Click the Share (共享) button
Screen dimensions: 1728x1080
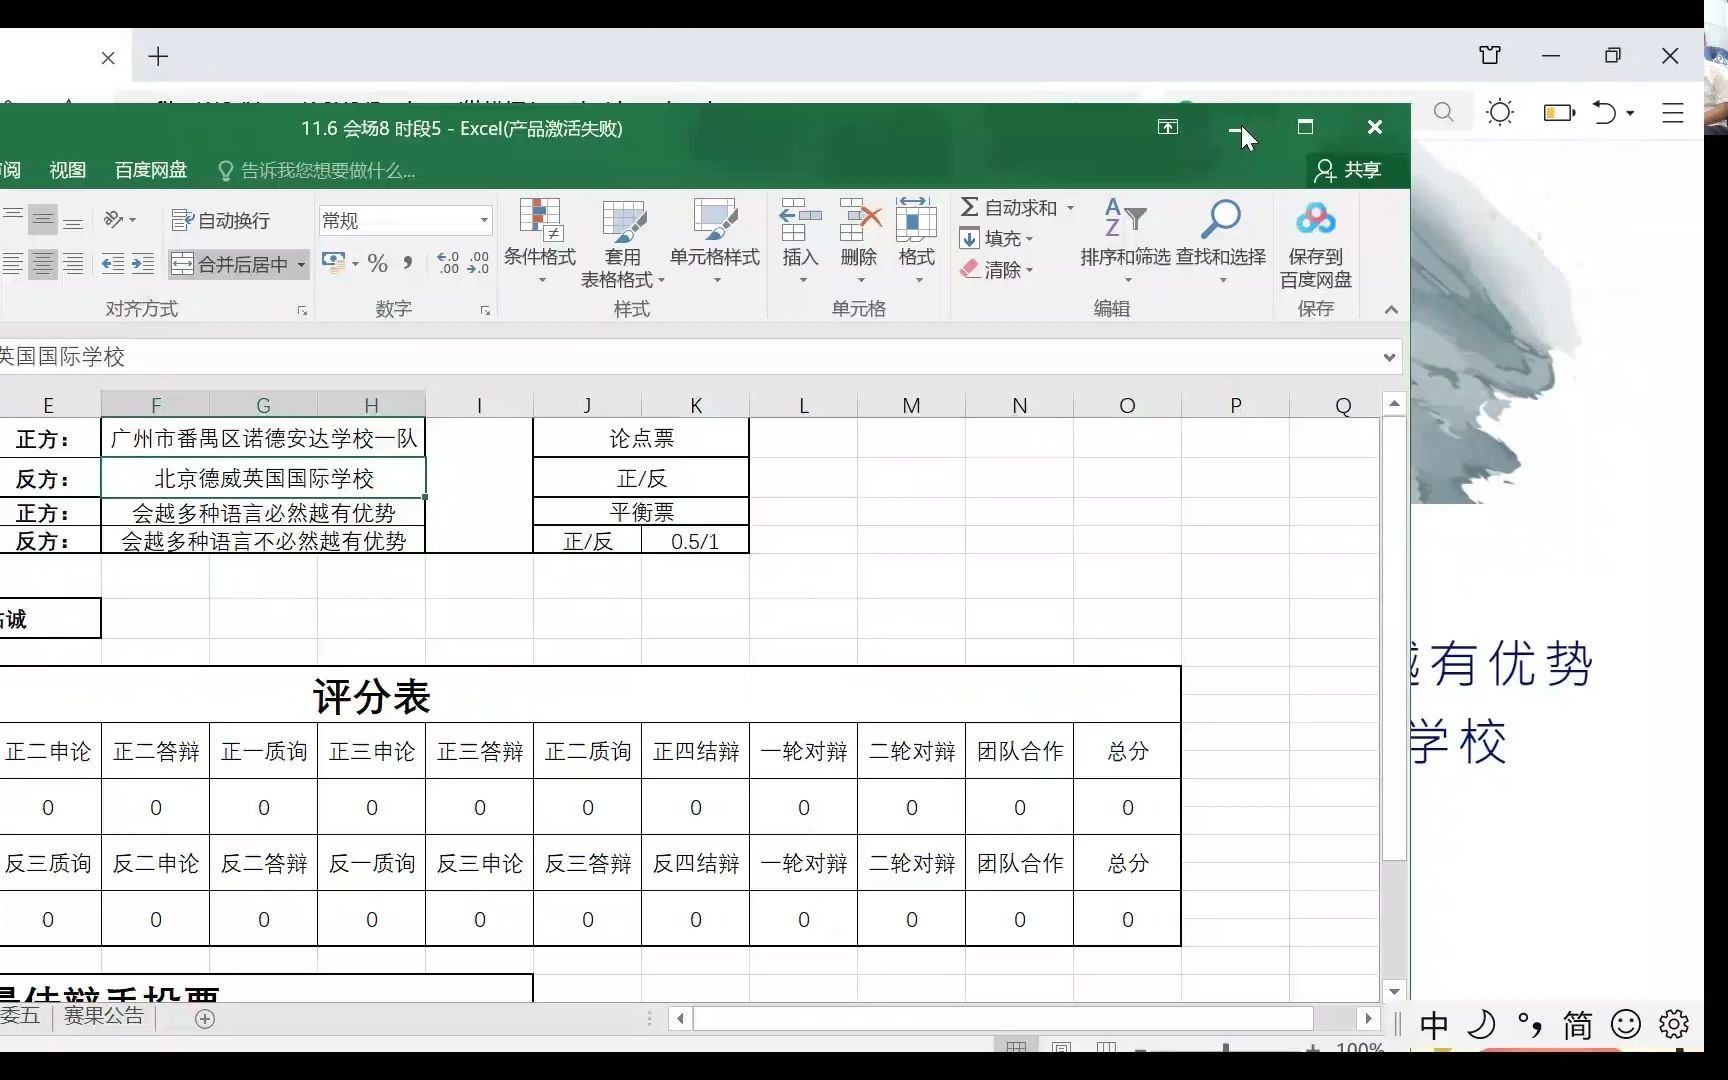(1349, 170)
